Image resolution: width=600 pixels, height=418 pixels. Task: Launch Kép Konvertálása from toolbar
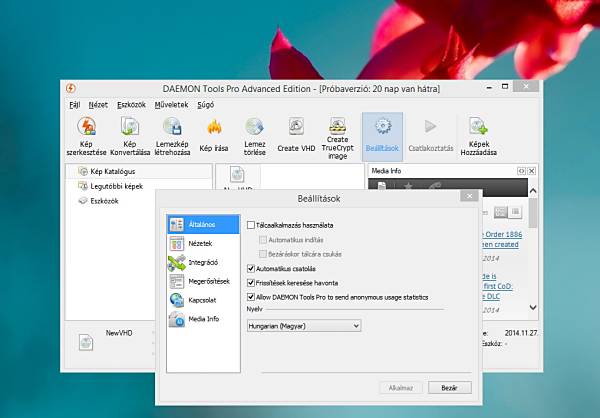(130, 137)
